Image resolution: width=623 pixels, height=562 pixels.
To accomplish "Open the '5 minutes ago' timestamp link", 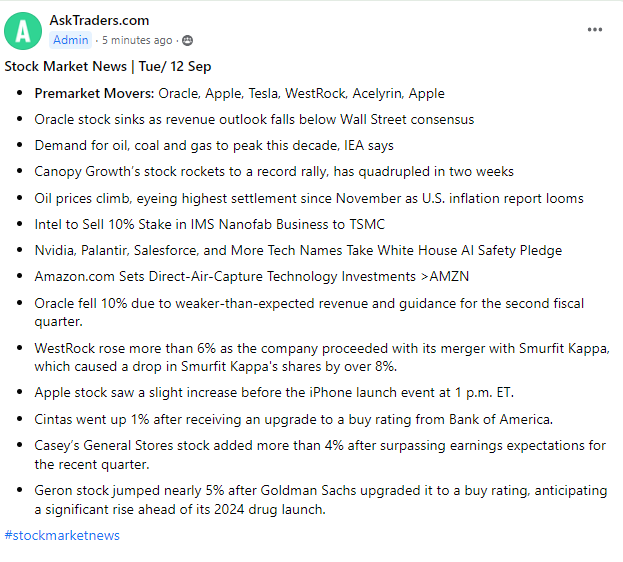I will pos(137,40).
